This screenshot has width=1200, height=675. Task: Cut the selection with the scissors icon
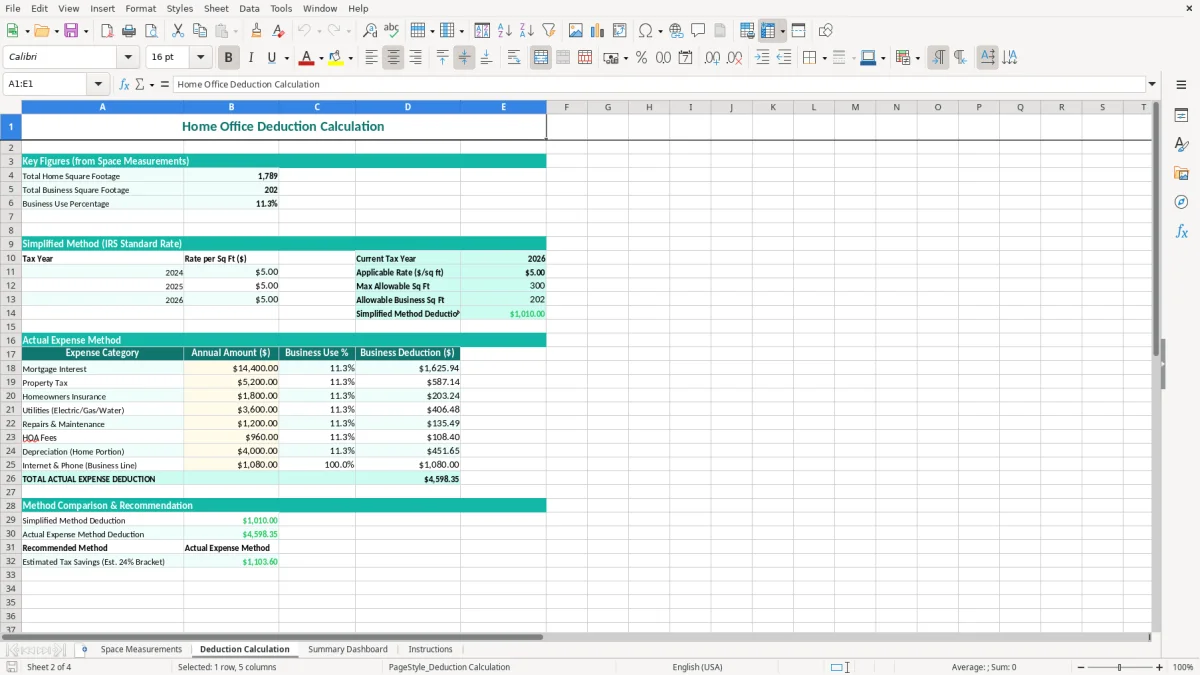point(178,31)
